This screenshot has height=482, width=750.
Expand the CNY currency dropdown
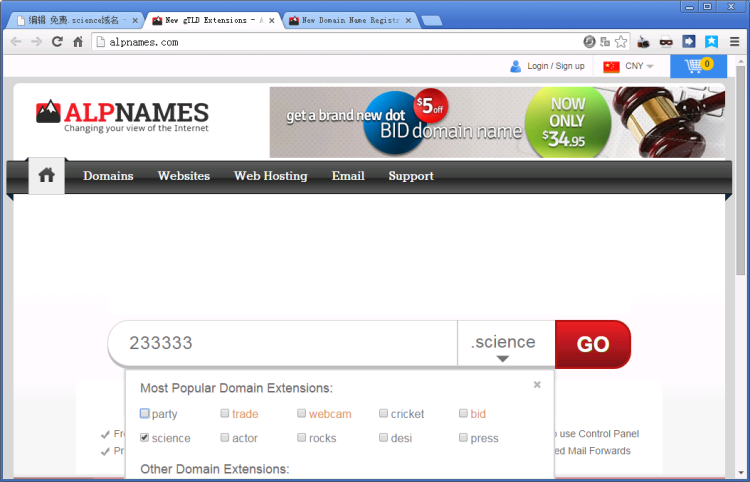click(x=640, y=66)
